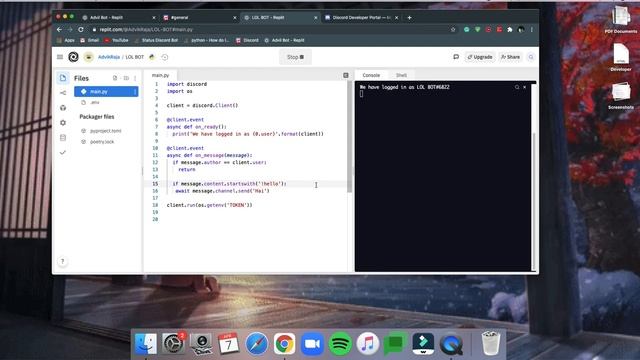This screenshot has width=640, height=360.
Task: Open the main.py file options menu
Action: pos(135,91)
